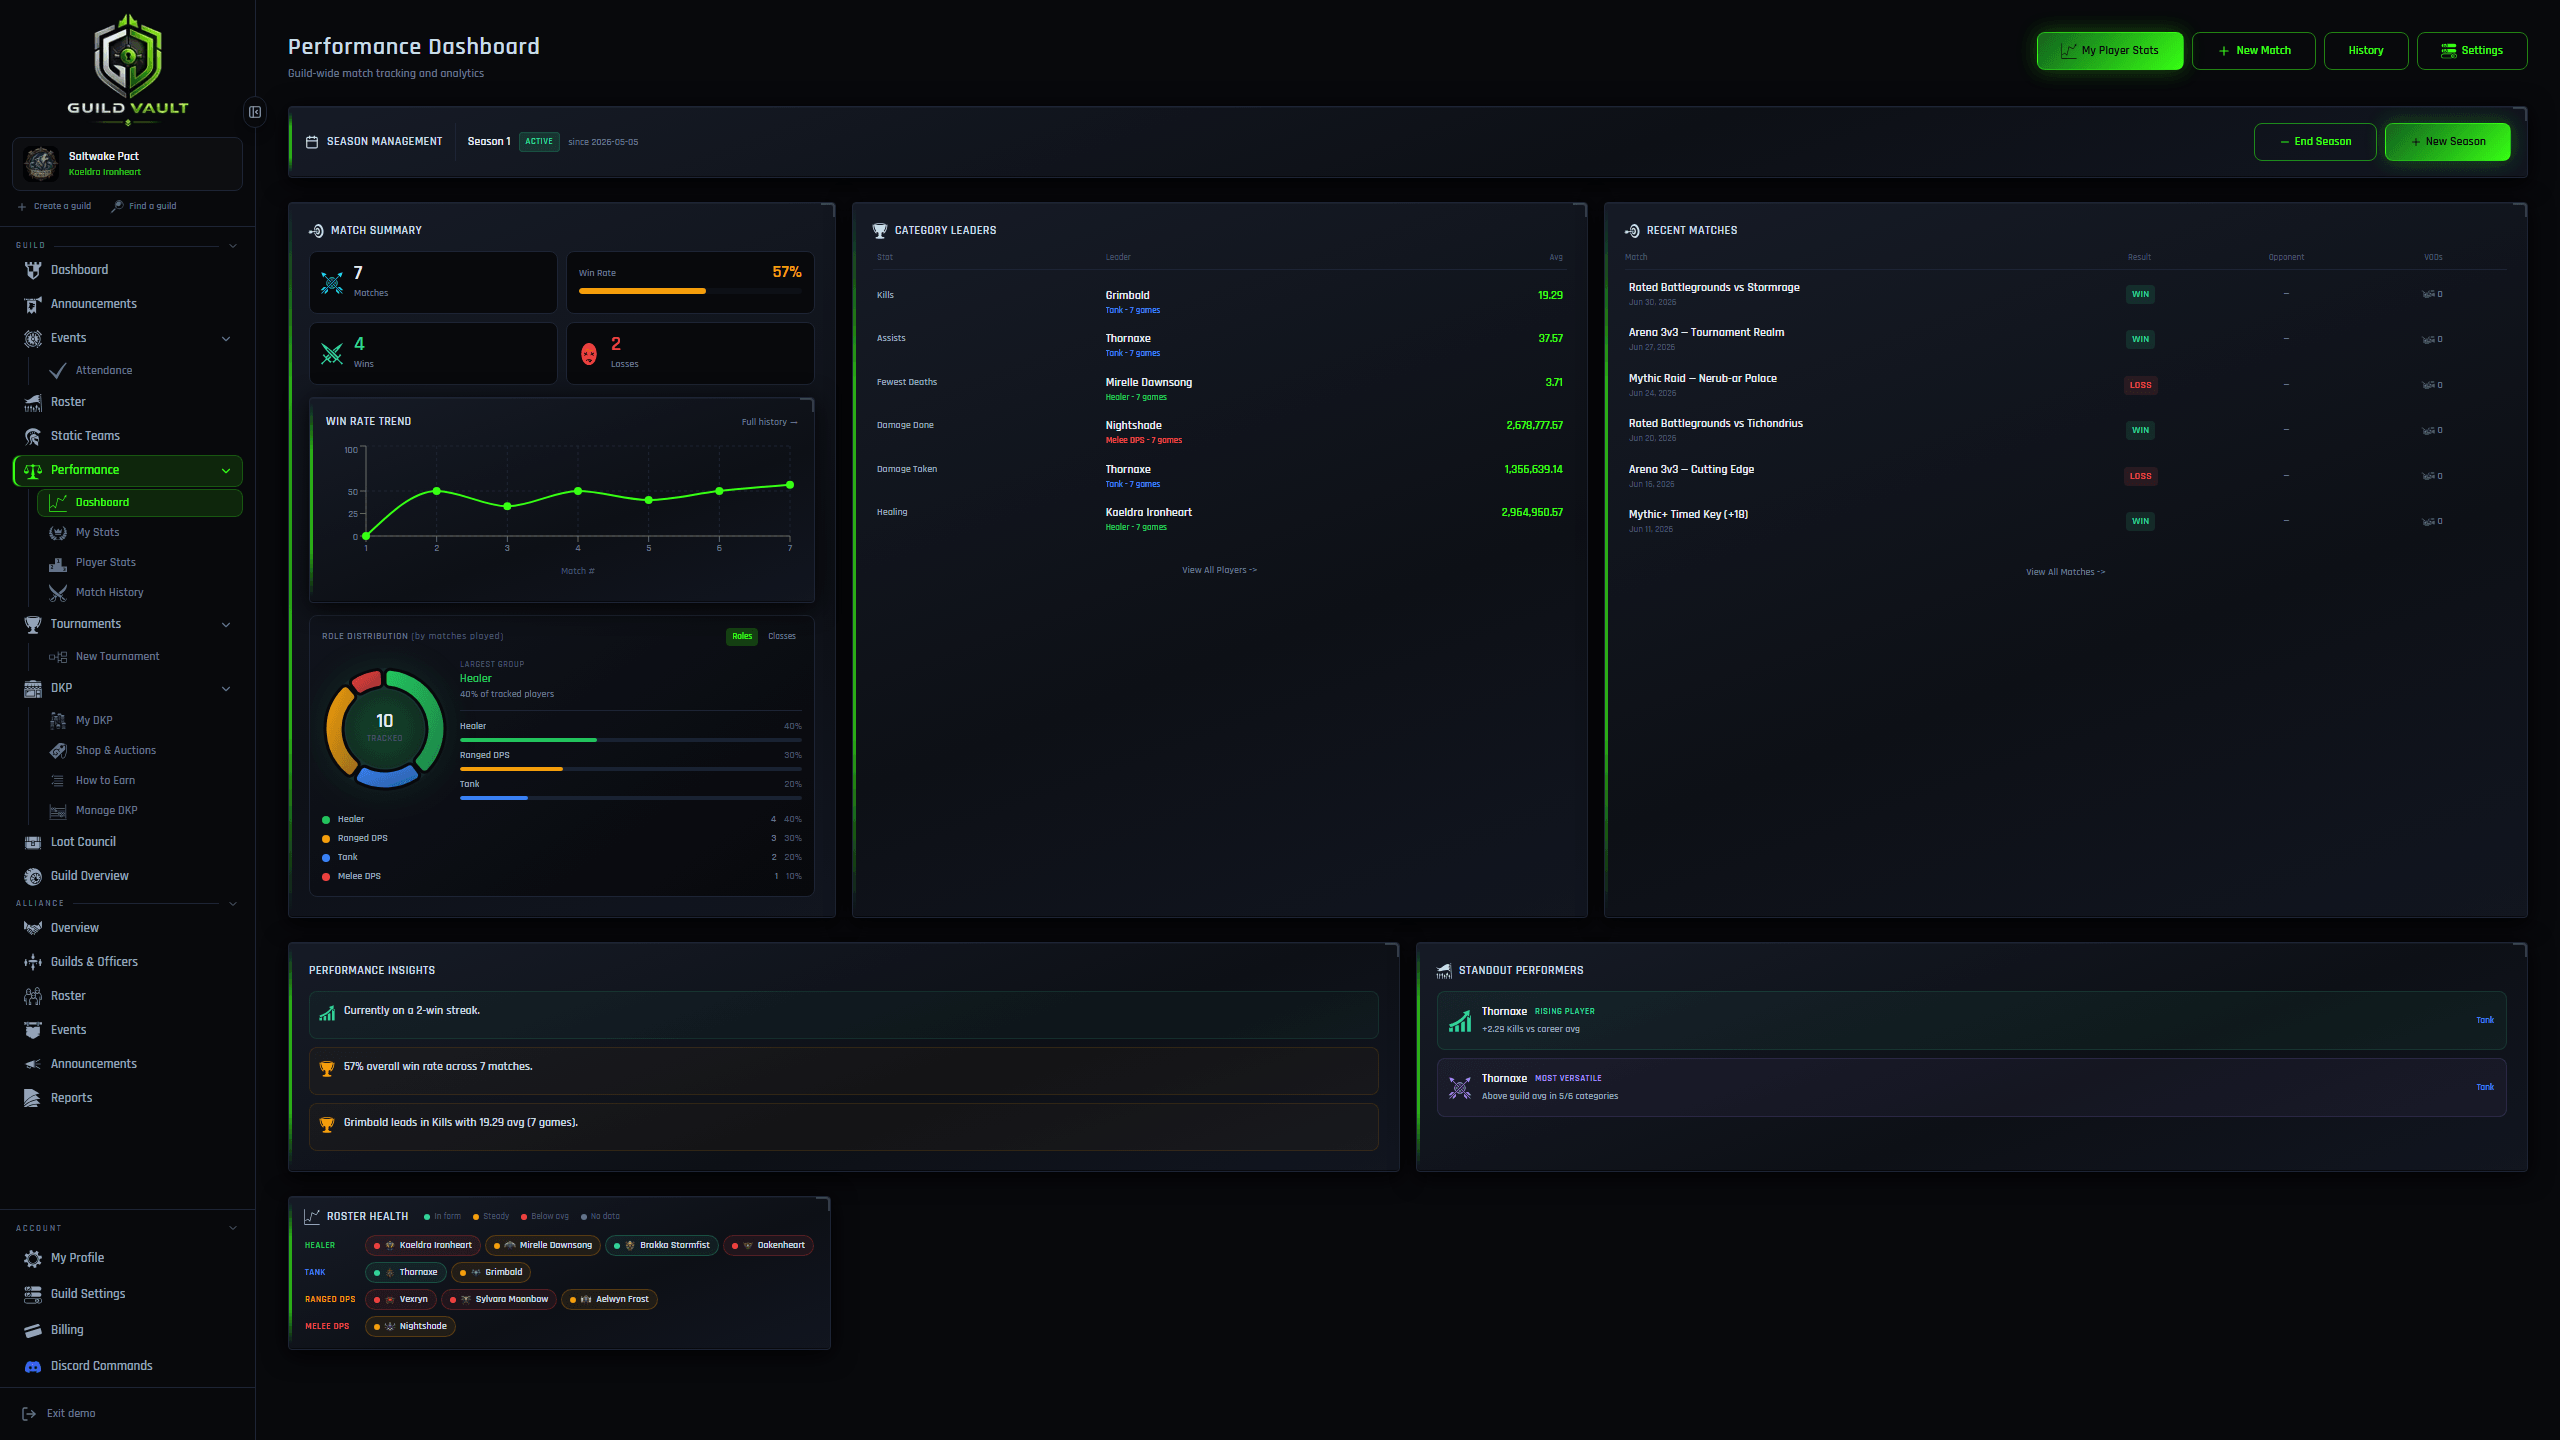2560x1440 pixels.
Task: Open Settings button at top right
Action: [x=2472, y=51]
